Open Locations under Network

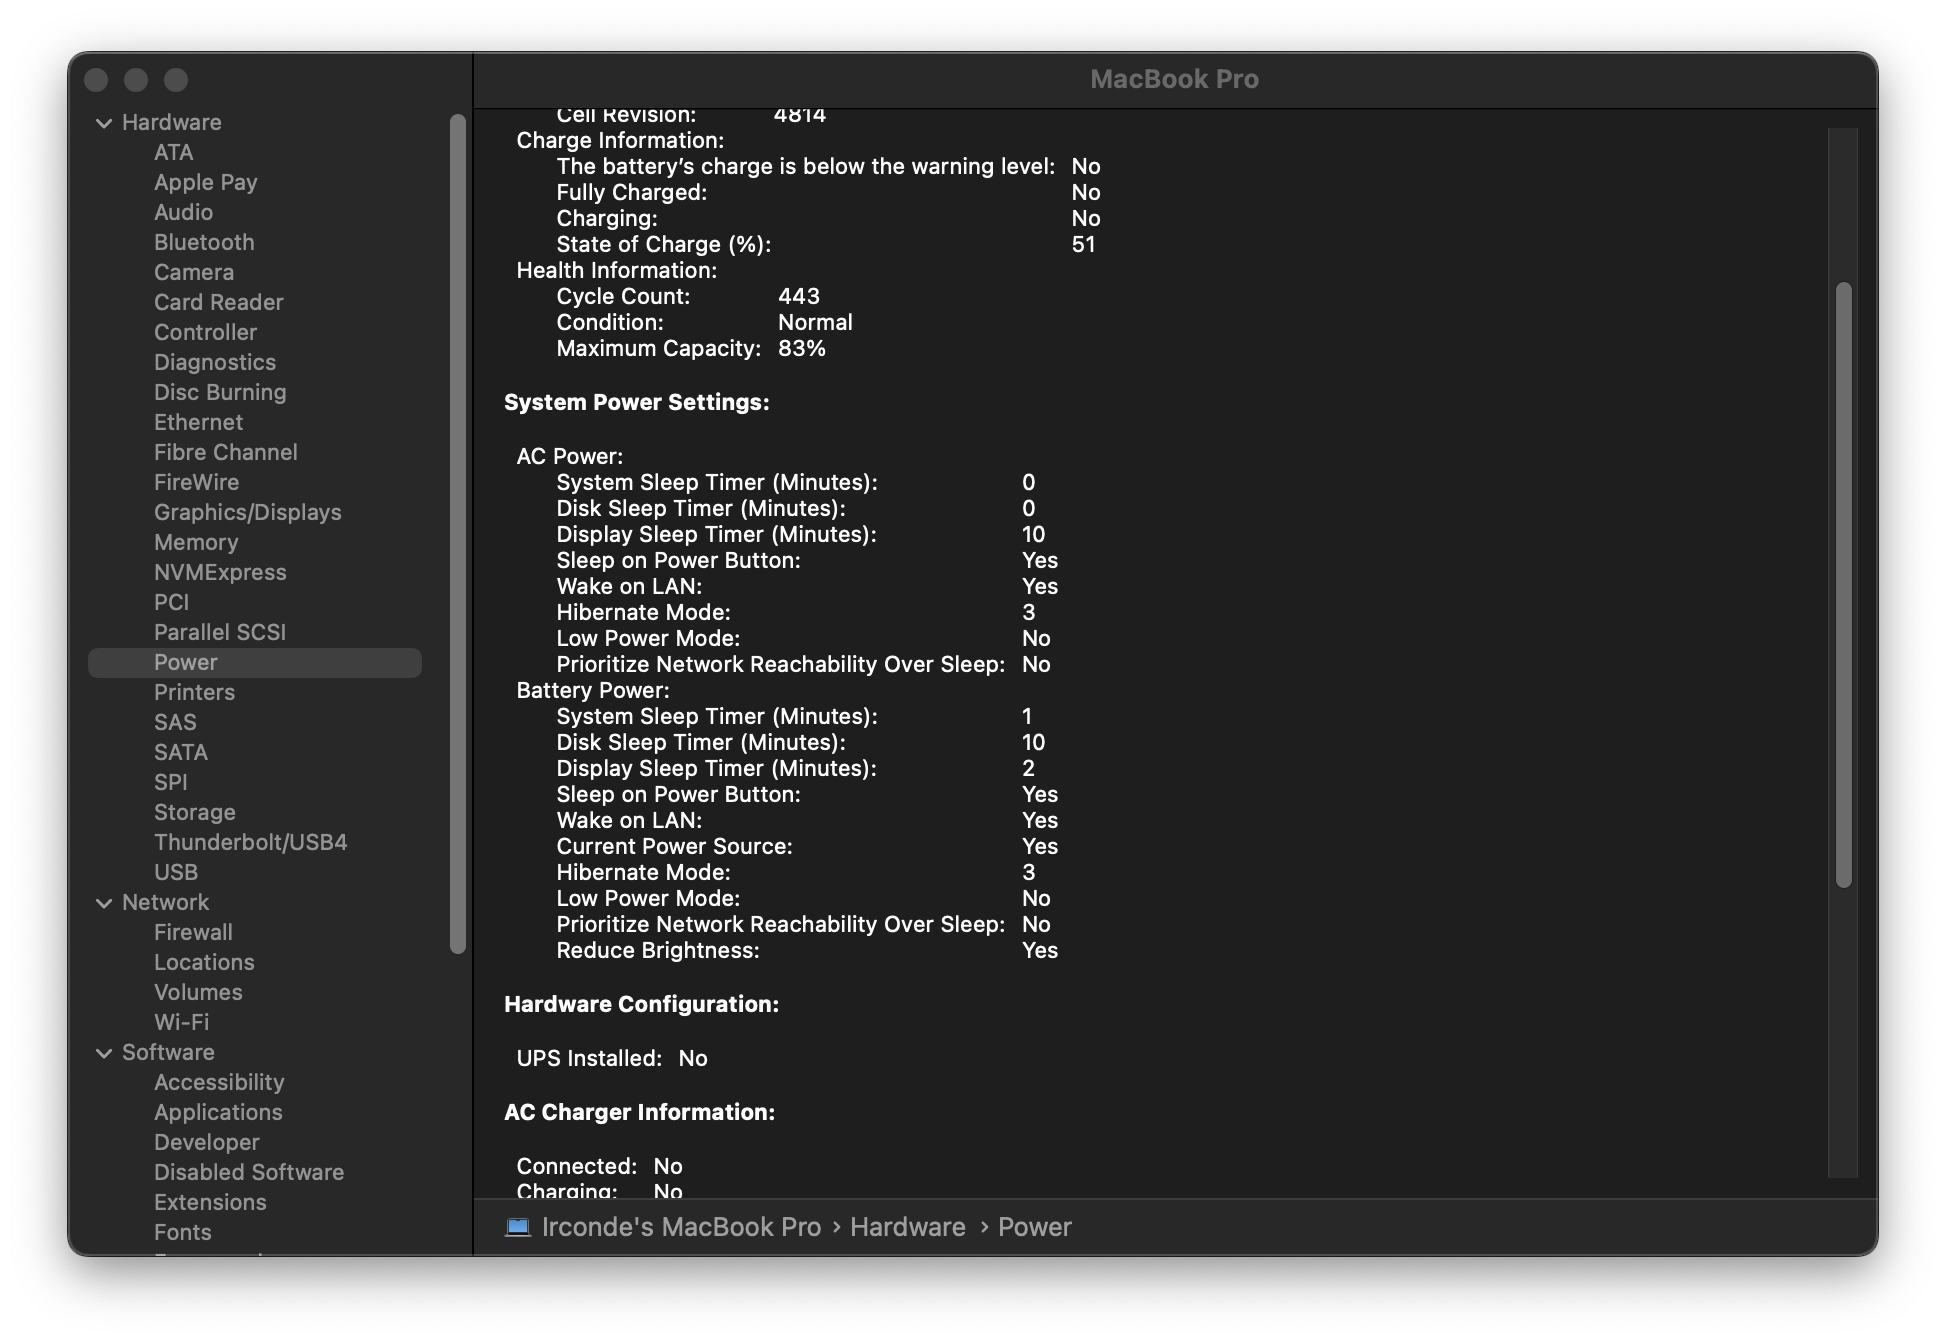pyautogui.click(x=204, y=962)
